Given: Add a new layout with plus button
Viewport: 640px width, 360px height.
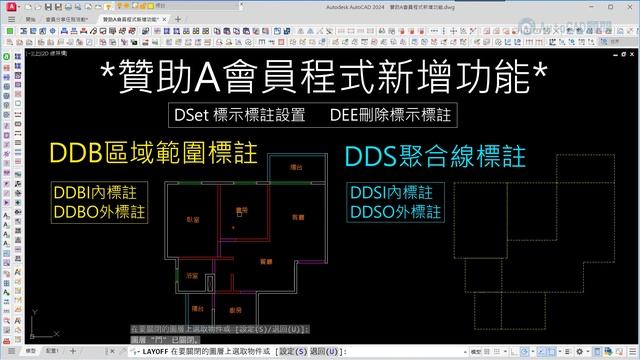Looking at the screenshot, I should coord(73,351).
